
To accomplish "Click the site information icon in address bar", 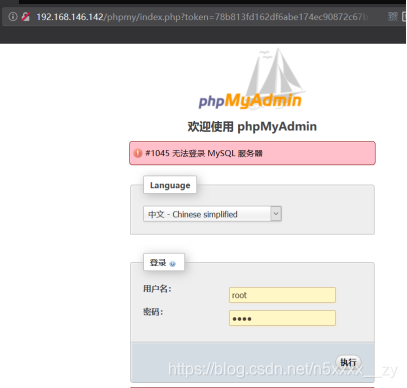I will [13, 16].
